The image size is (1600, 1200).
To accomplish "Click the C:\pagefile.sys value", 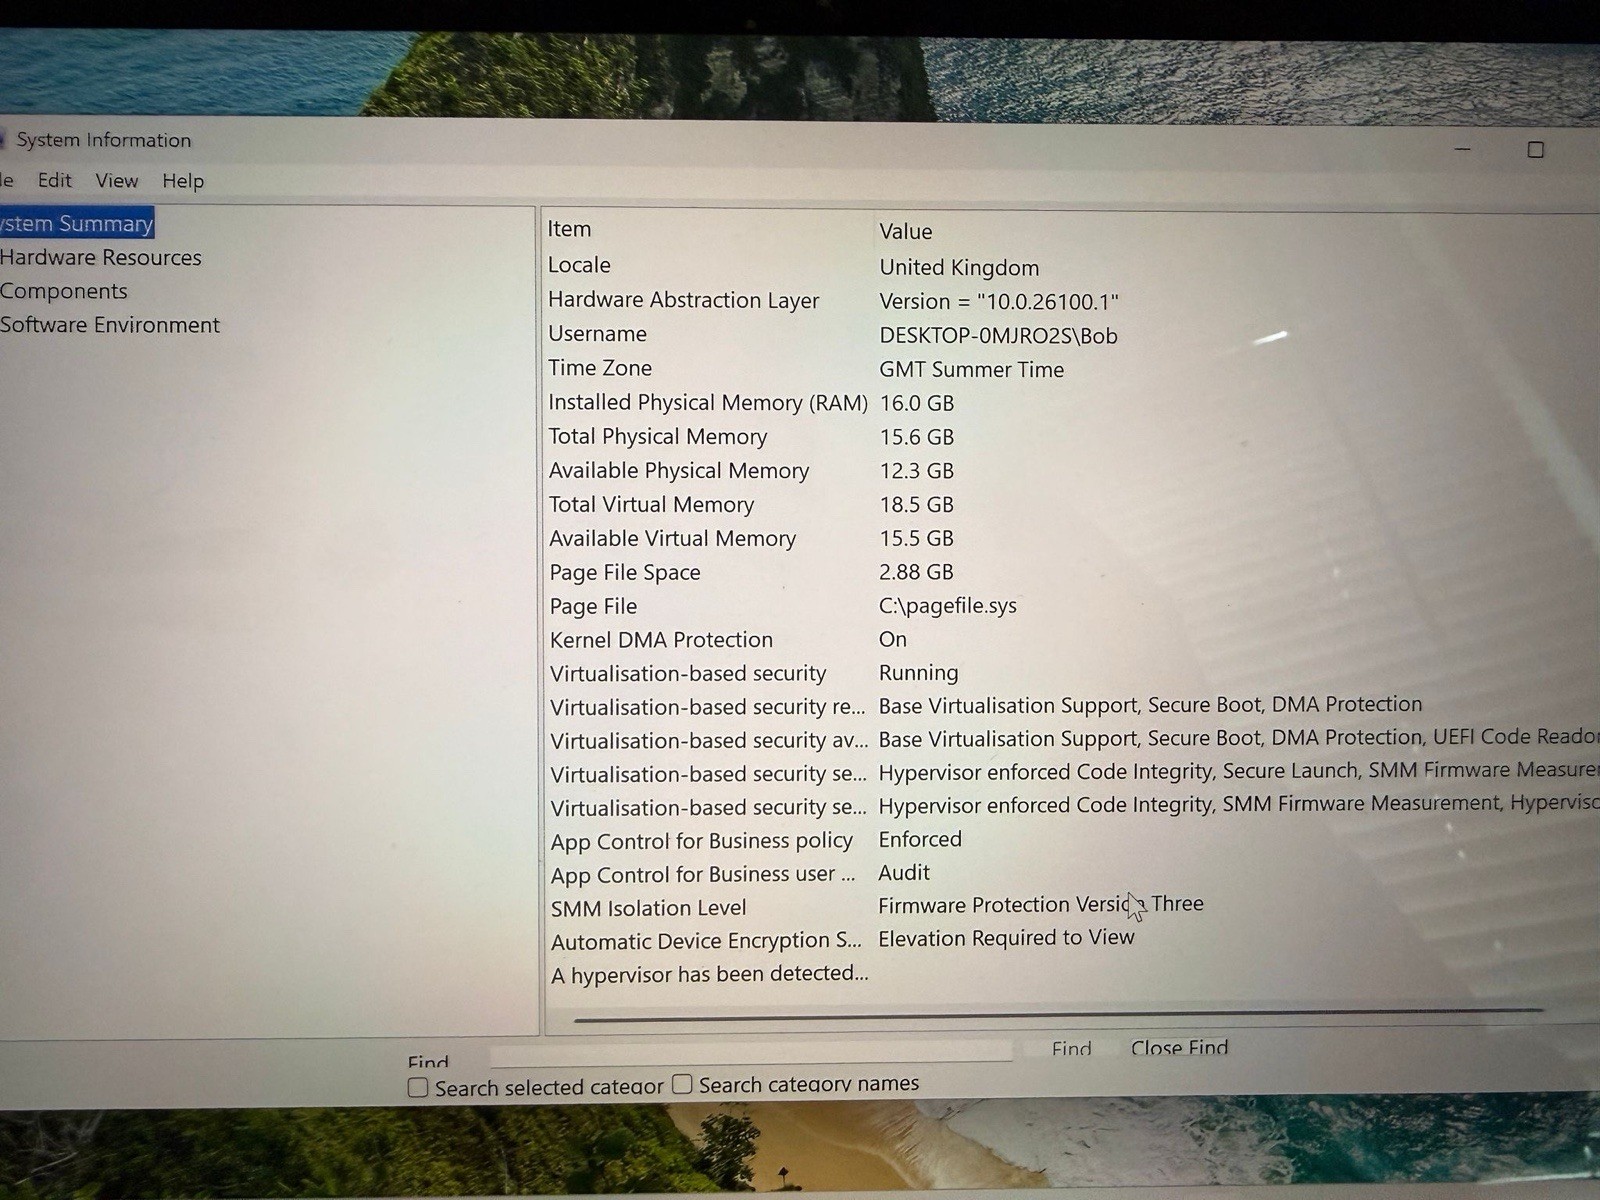I will [948, 606].
